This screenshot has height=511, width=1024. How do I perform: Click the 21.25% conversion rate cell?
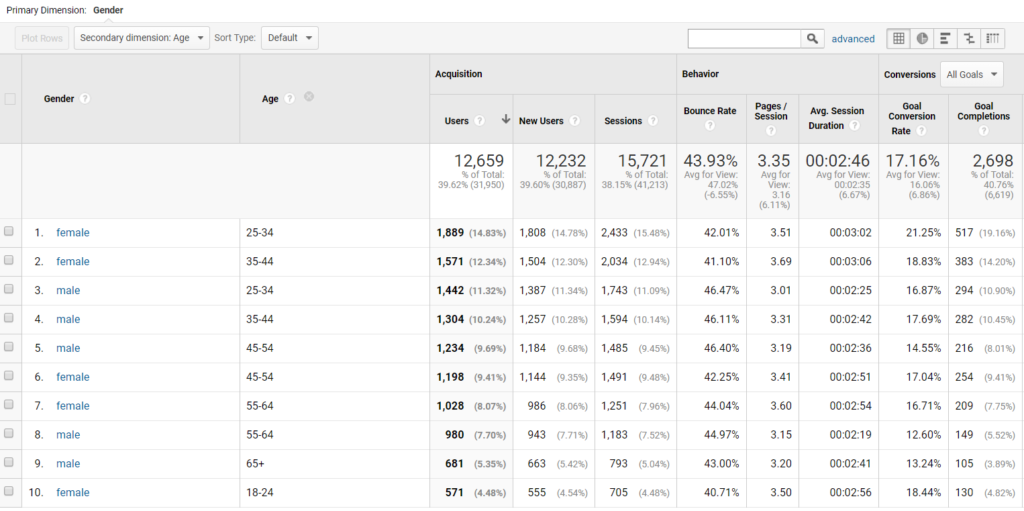(923, 233)
